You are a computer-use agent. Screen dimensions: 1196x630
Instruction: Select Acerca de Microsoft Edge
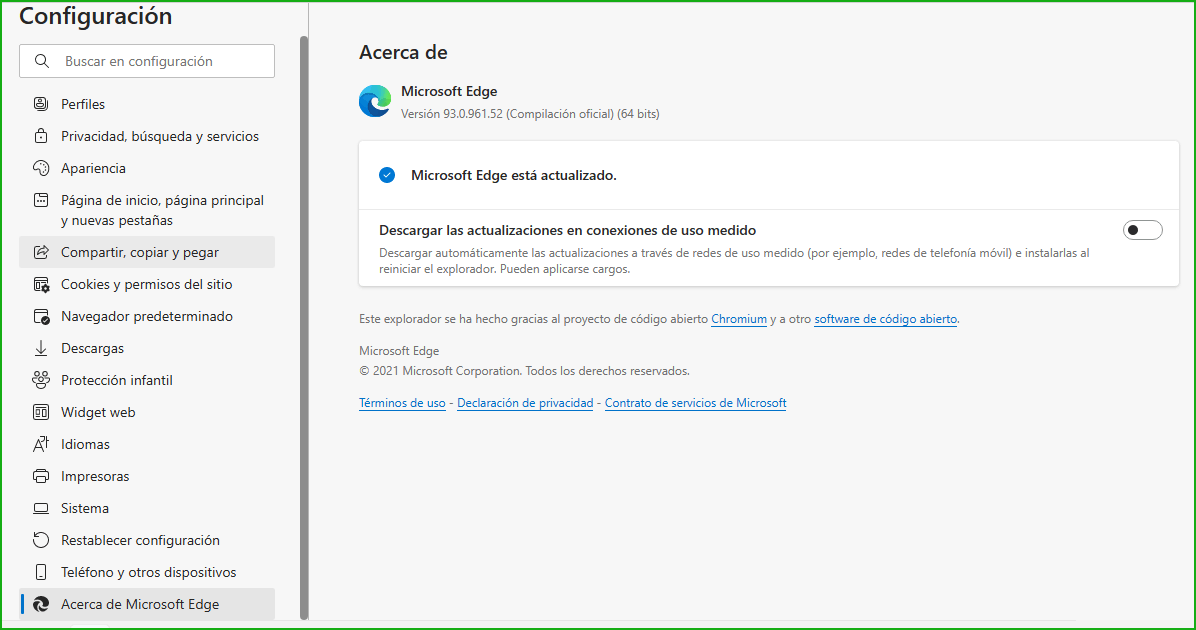146,604
